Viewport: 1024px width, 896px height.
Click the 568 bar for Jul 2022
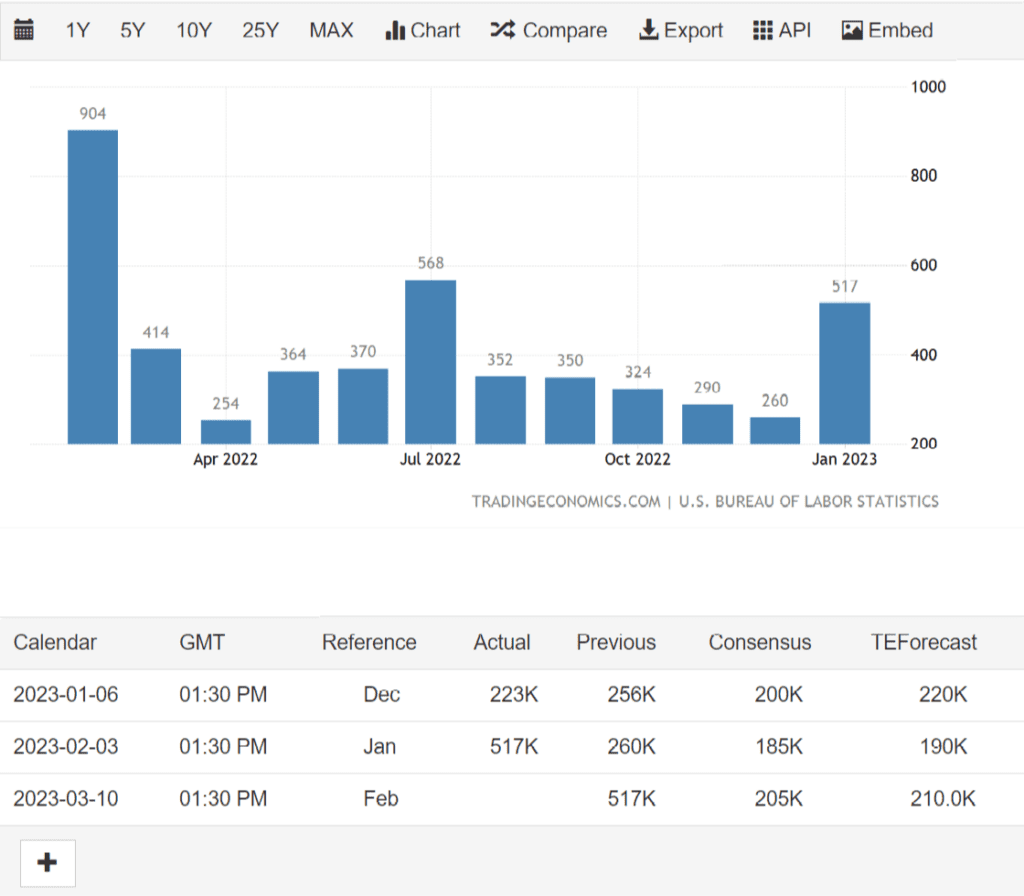pyautogui.click(x=430, y=362)
